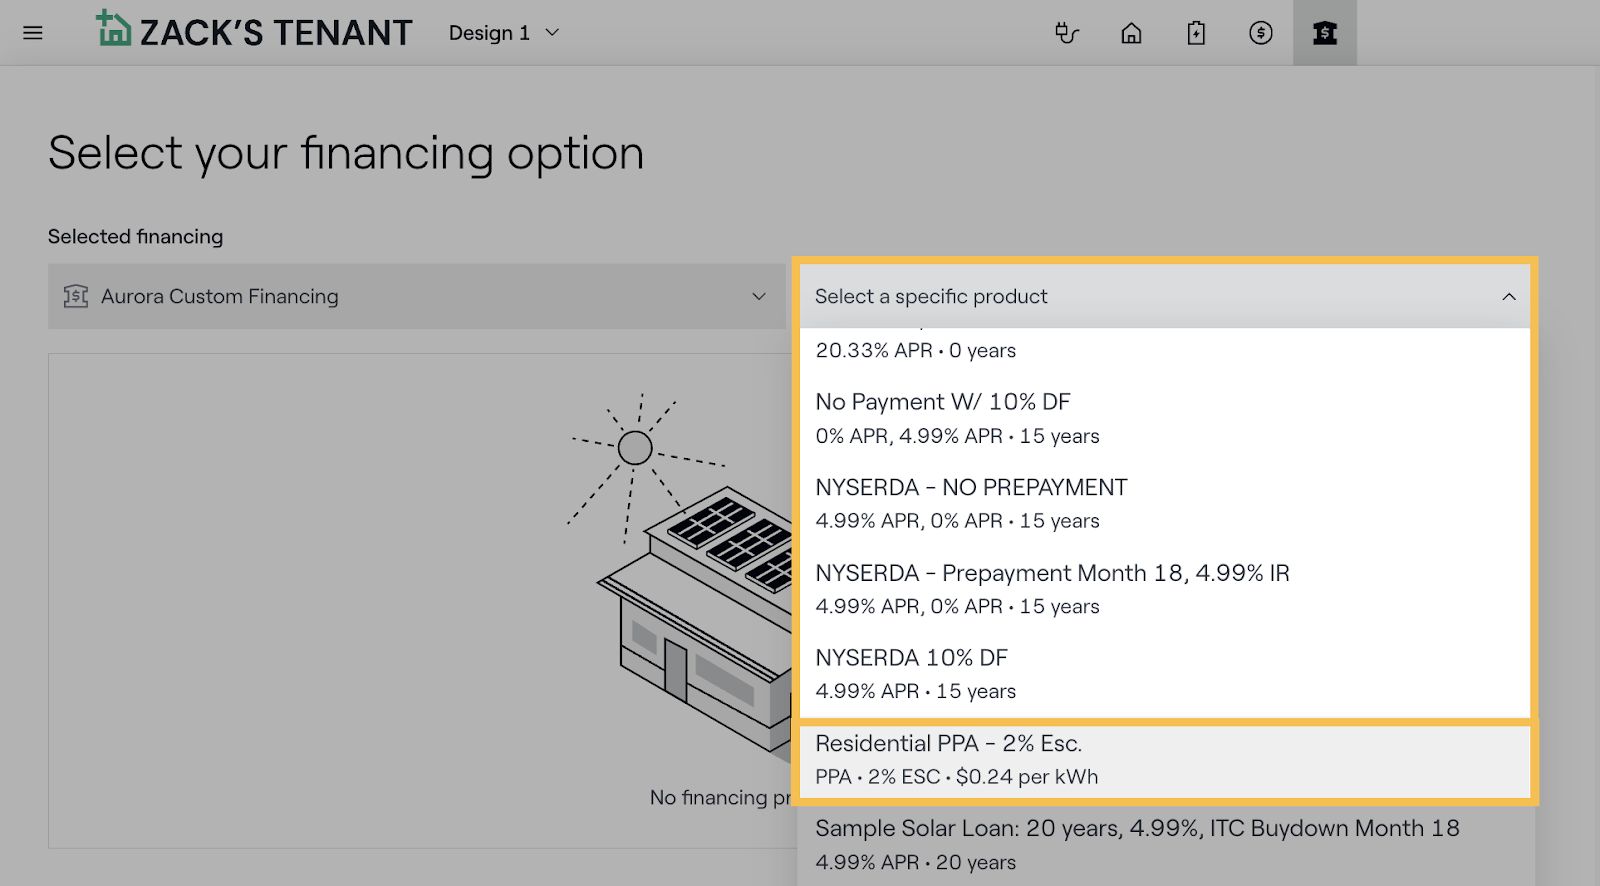Image resolution: width=1600 pixels, height=886 pixels.
Task: Open the hamburger navigation menu
Action: point(33,33)
